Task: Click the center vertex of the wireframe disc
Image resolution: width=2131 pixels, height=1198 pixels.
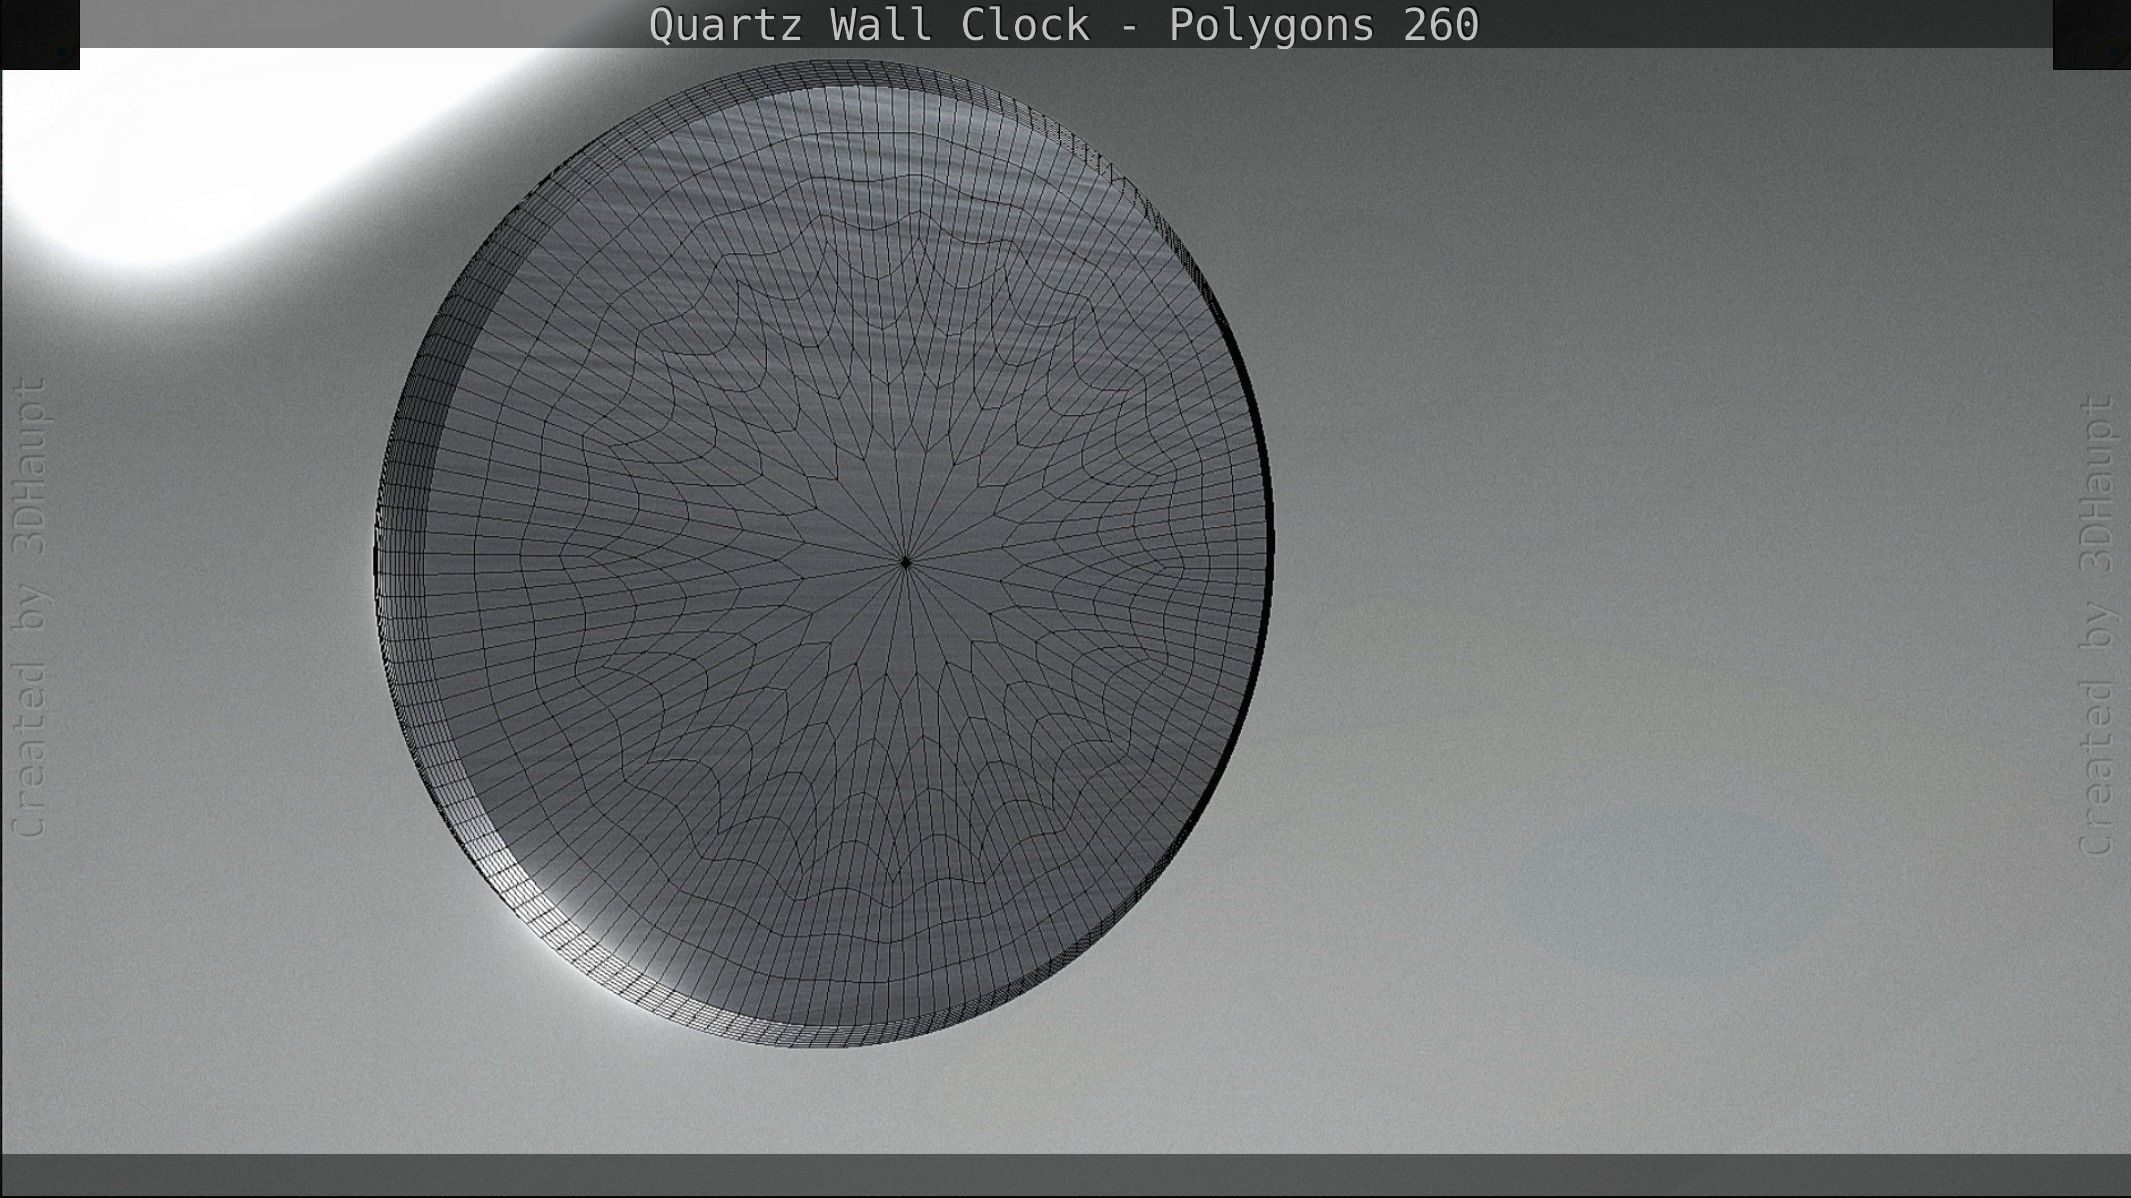Action: tap(906, 562)
